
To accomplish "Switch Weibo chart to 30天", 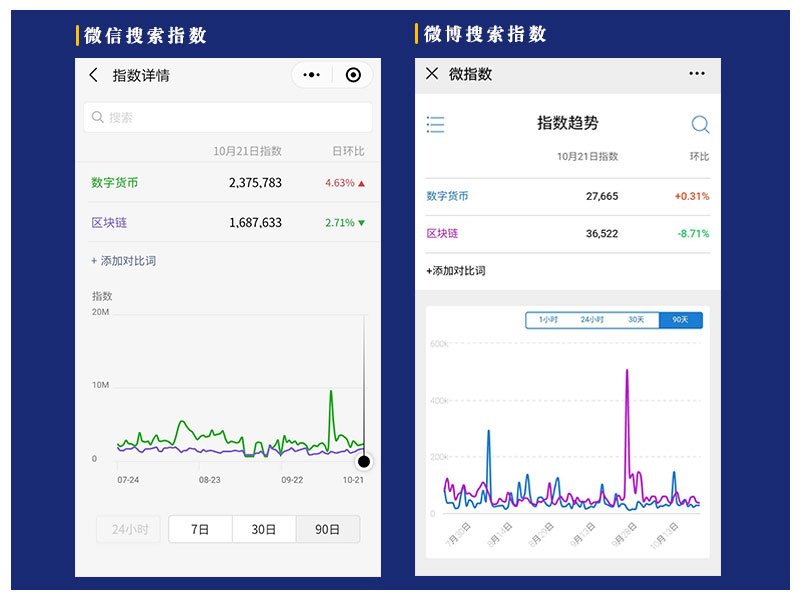I will pyautogui.click(x=636, y=320).
